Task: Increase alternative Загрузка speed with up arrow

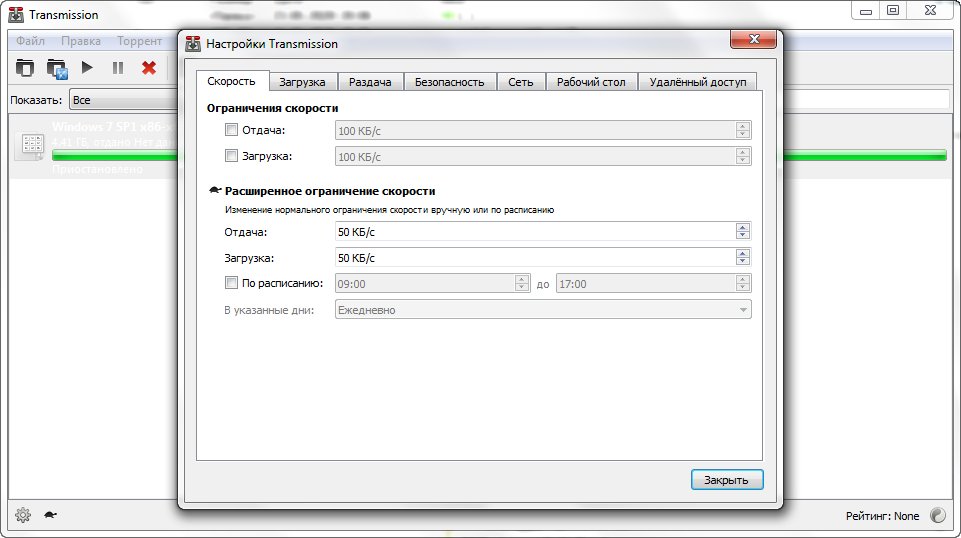Action: pyautogui.click(x=743, y=252)
